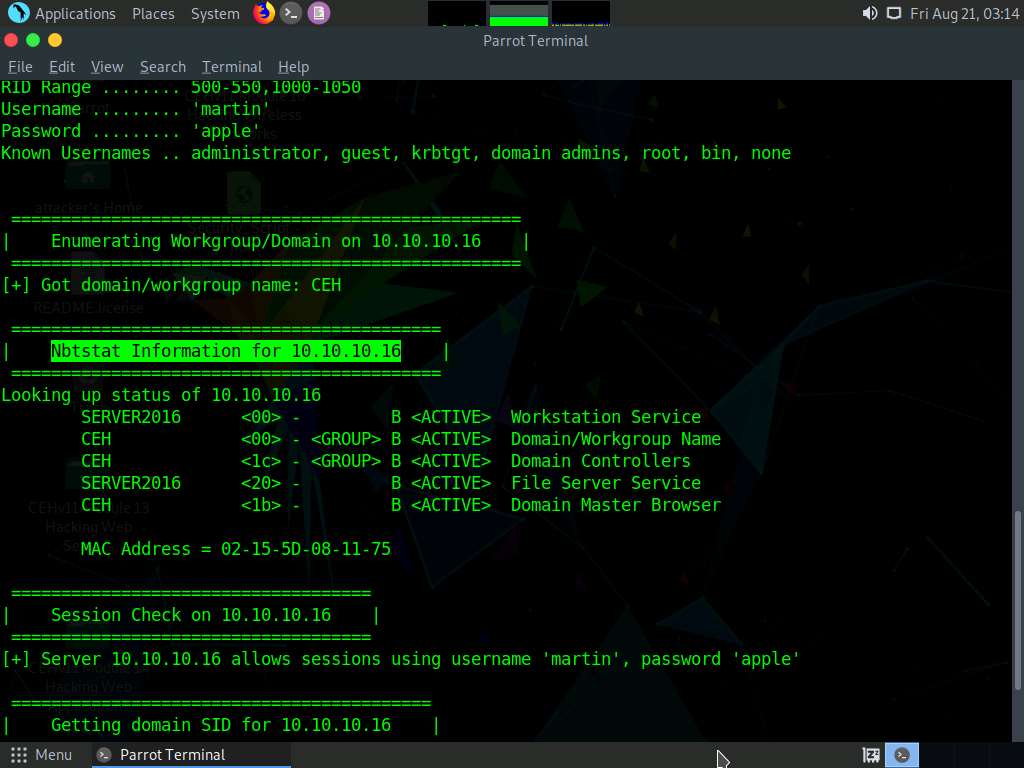This screenshot has width=1024, height=768.
Task: Click the green system monitor graph applet
Action: (519, 14)
